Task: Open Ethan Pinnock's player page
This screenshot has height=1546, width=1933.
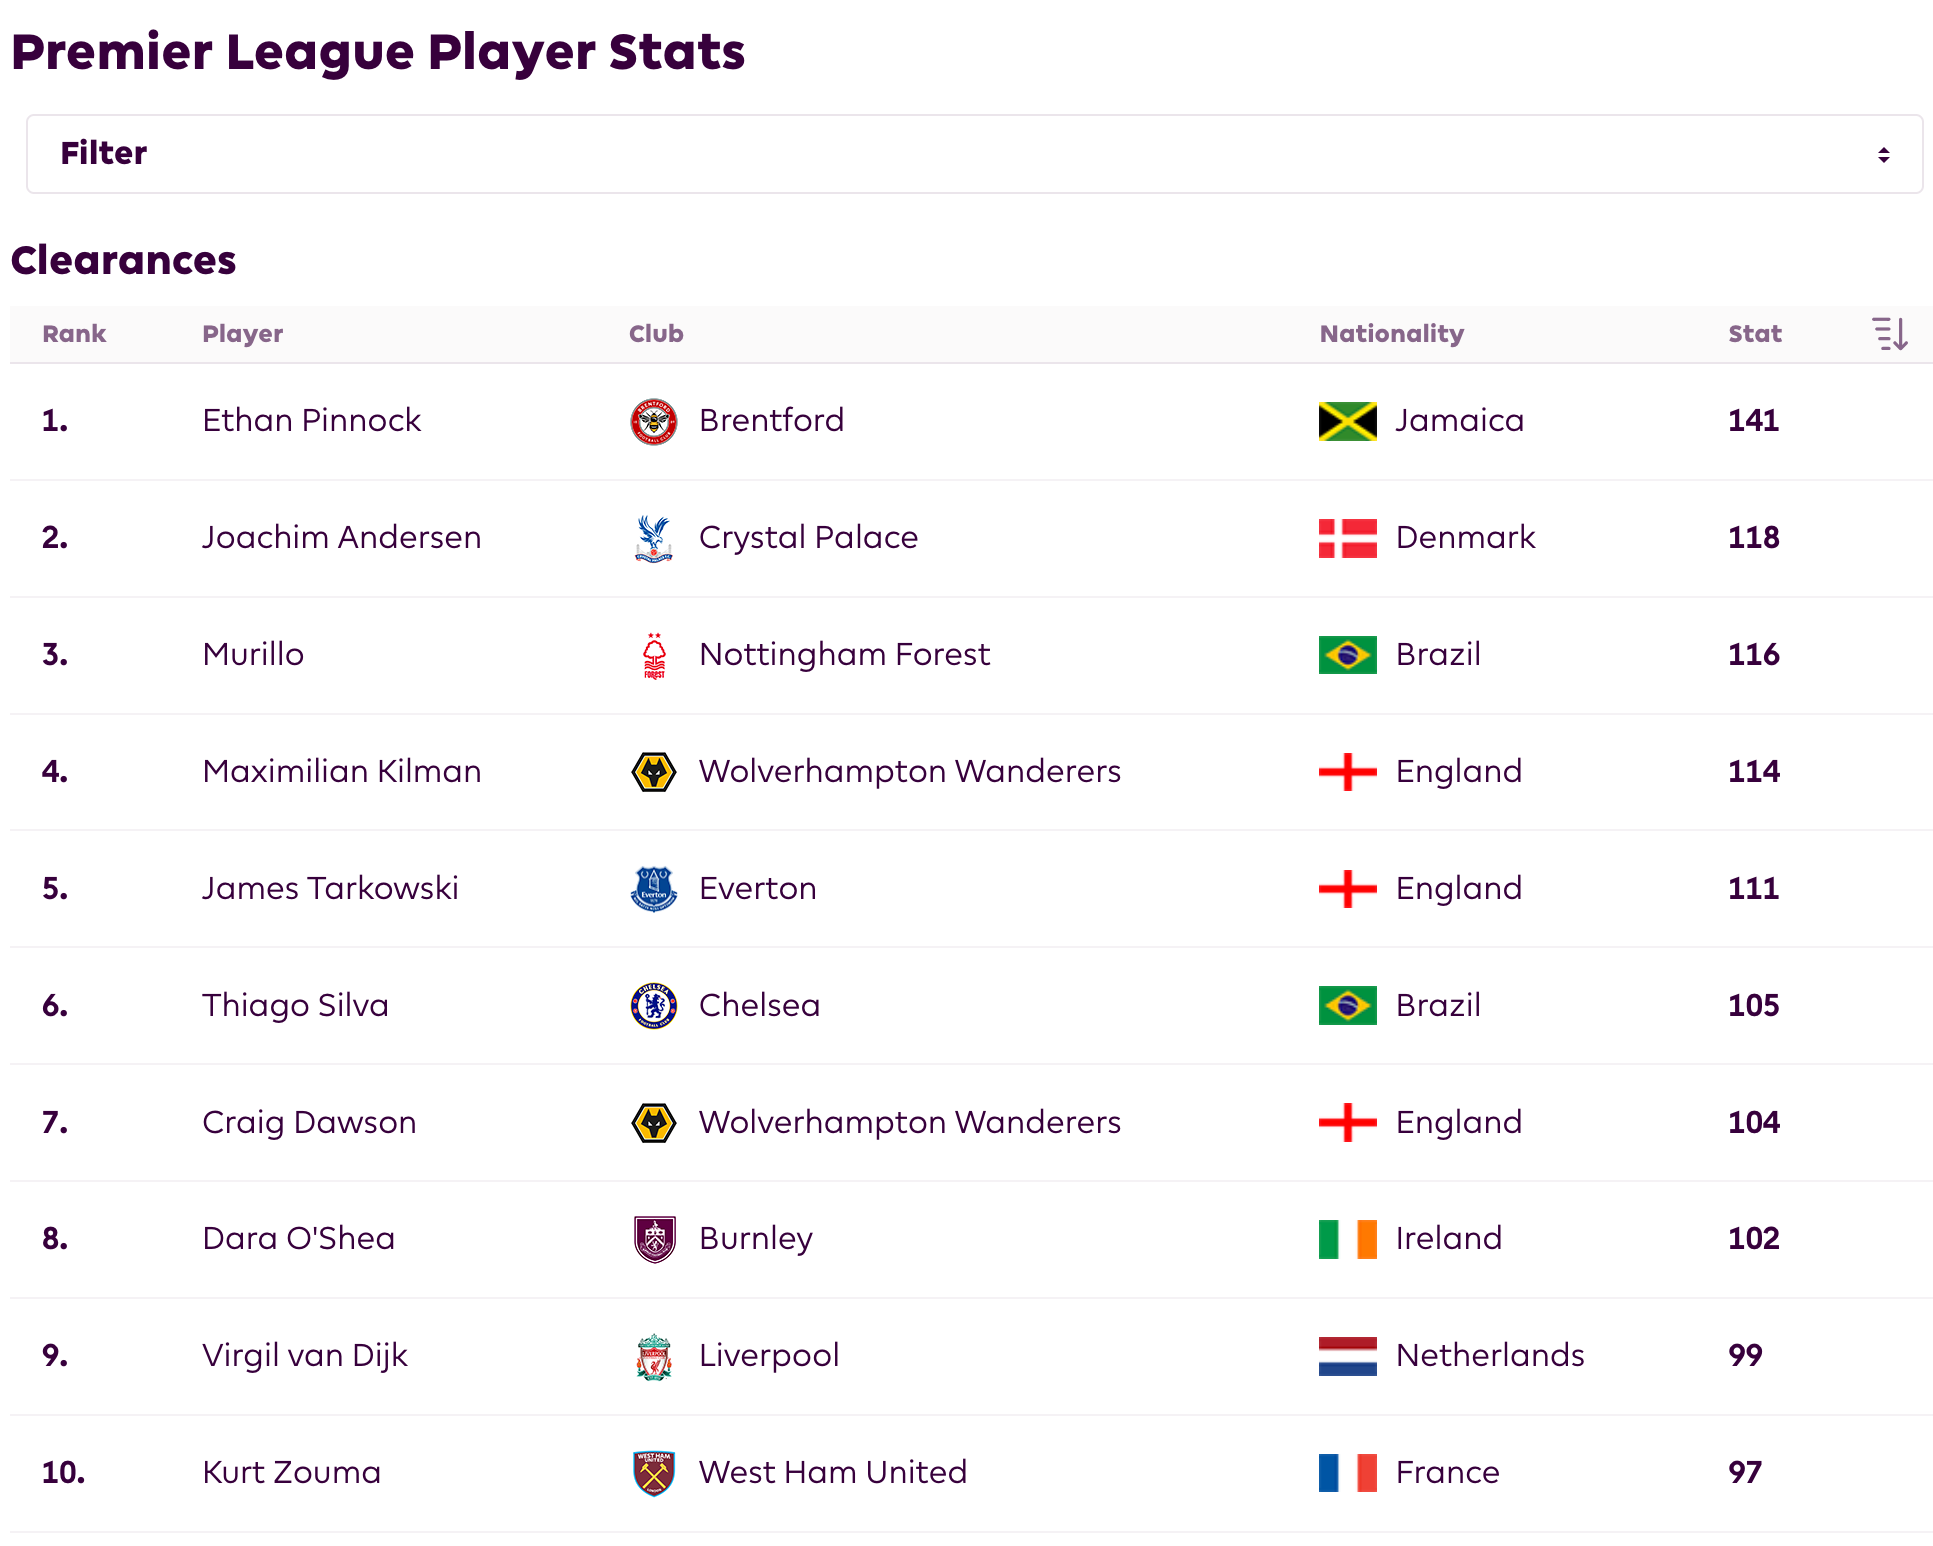Action: [311, 421]
